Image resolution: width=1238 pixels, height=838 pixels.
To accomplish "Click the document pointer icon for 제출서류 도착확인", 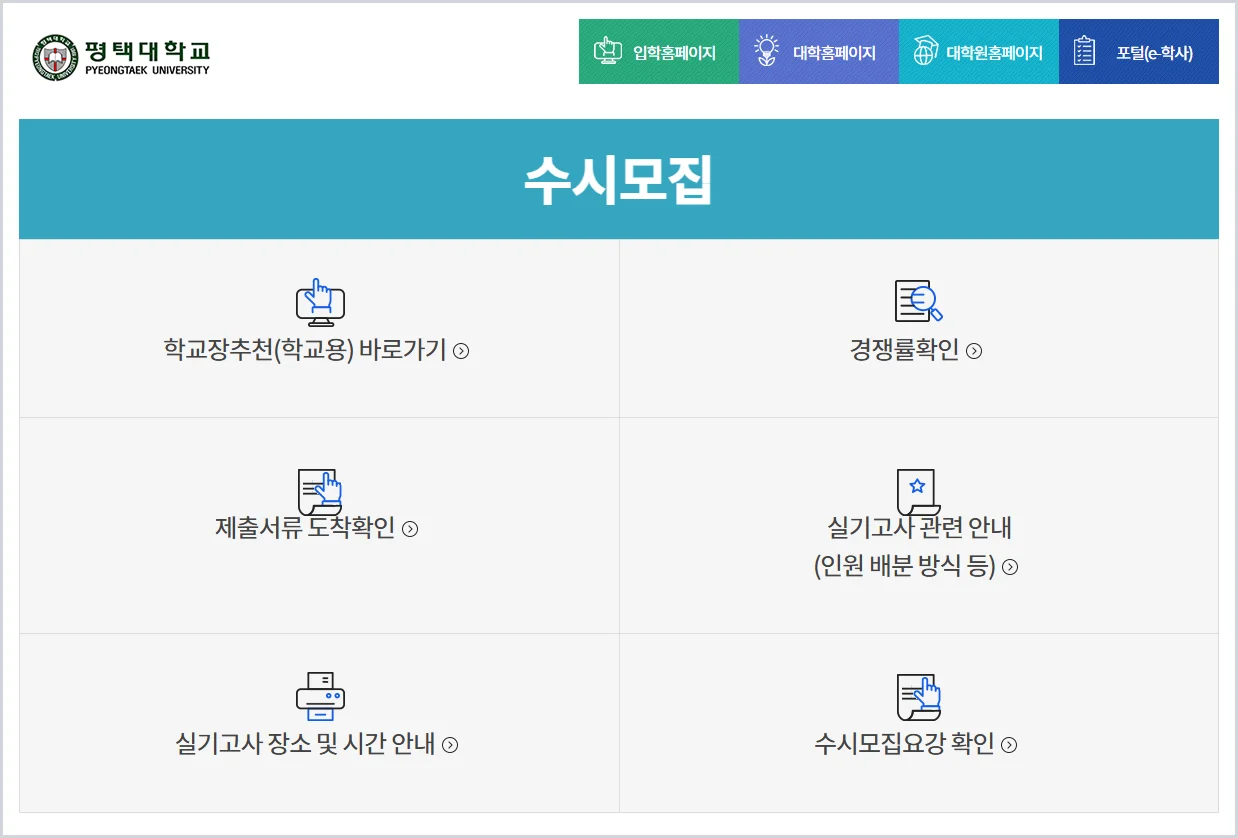I will point(320,492).
